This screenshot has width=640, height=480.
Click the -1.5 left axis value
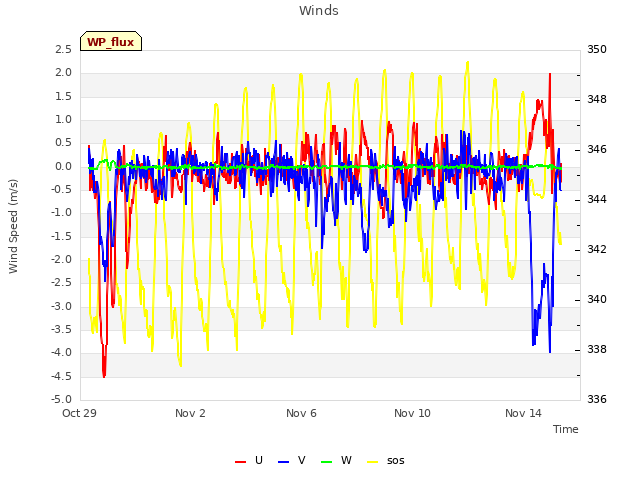pyautogui.click(x=61, y=236)
